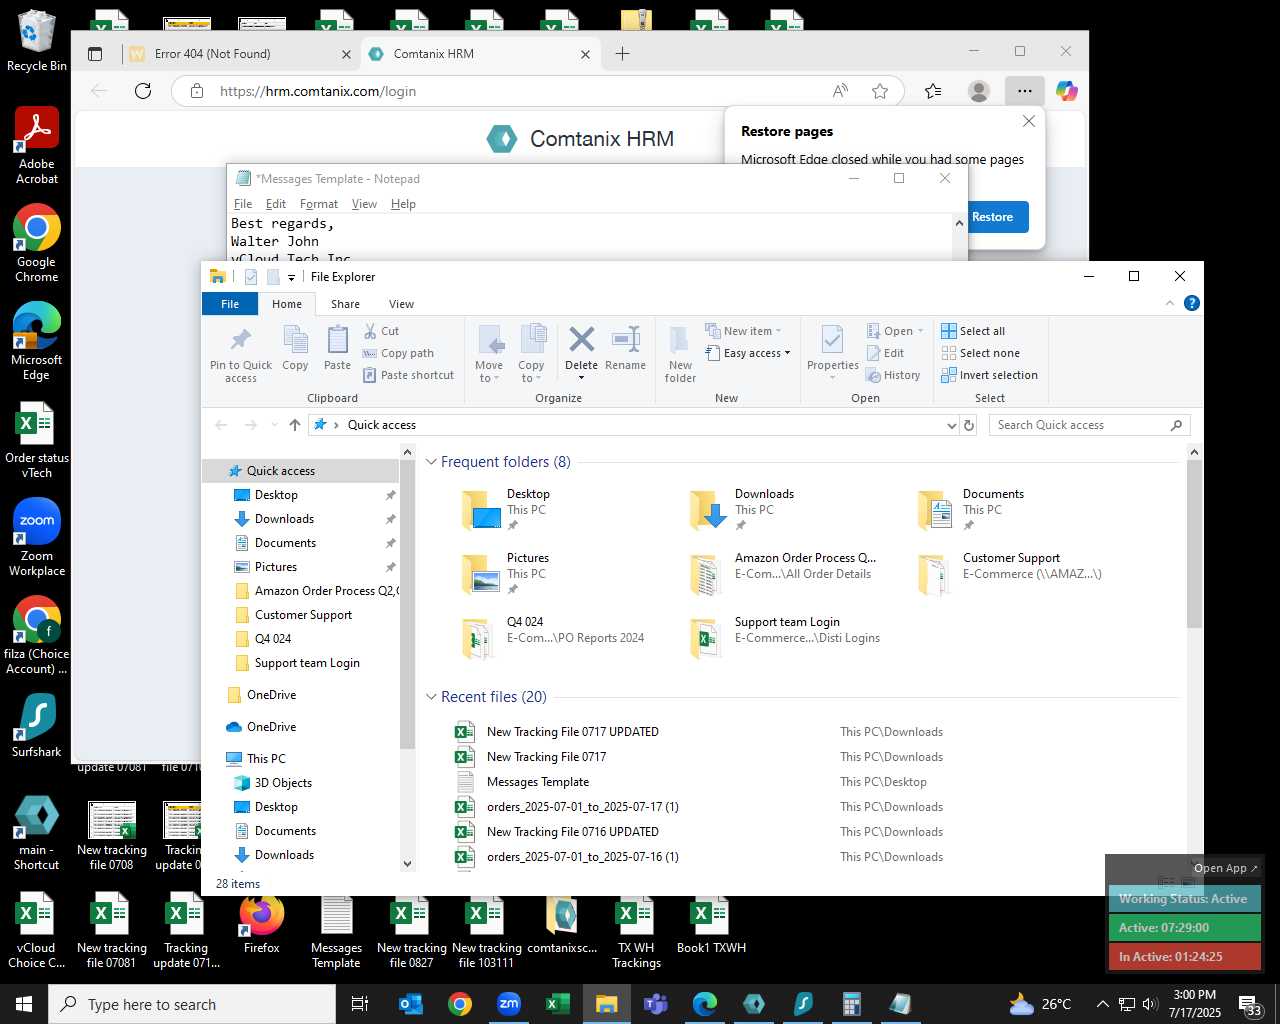
Task: Switch to Error 404 browser tab
Action: tap(240, 54)
